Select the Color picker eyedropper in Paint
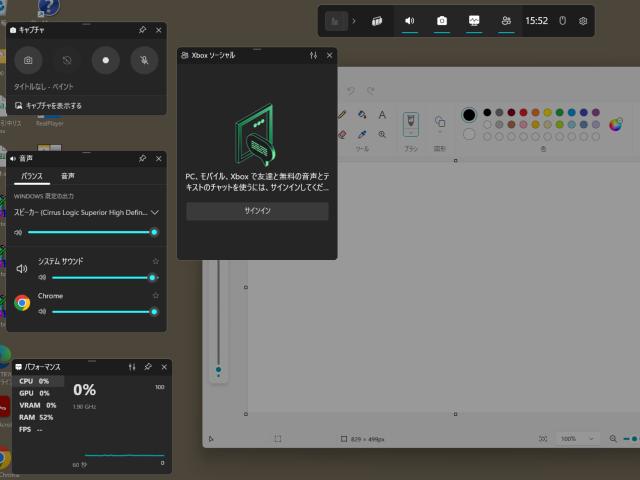Image resolution: width=640 pixels, height=480 pixels. 362,134
